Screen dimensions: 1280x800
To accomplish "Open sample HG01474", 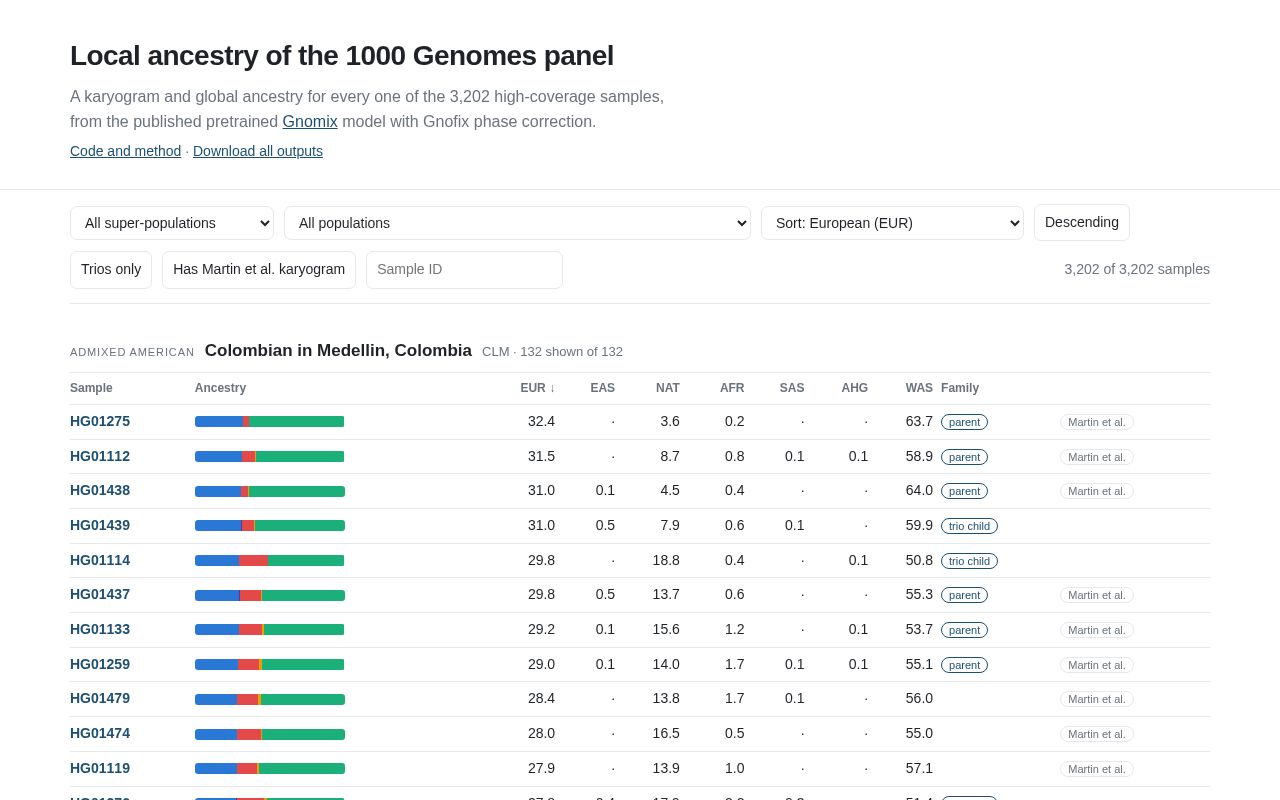I will pos(100,733).
